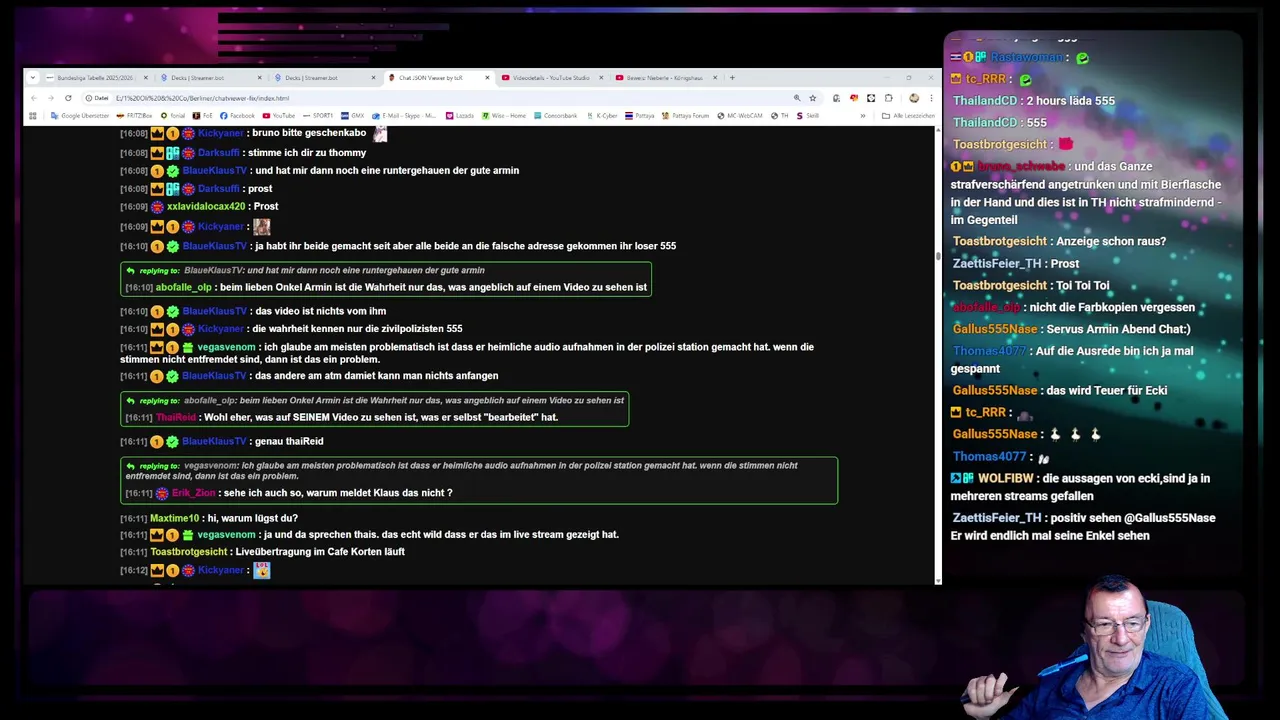Open the apps grid in bookmarks bar
The image size is (1280, 720).
coord(33,116)
